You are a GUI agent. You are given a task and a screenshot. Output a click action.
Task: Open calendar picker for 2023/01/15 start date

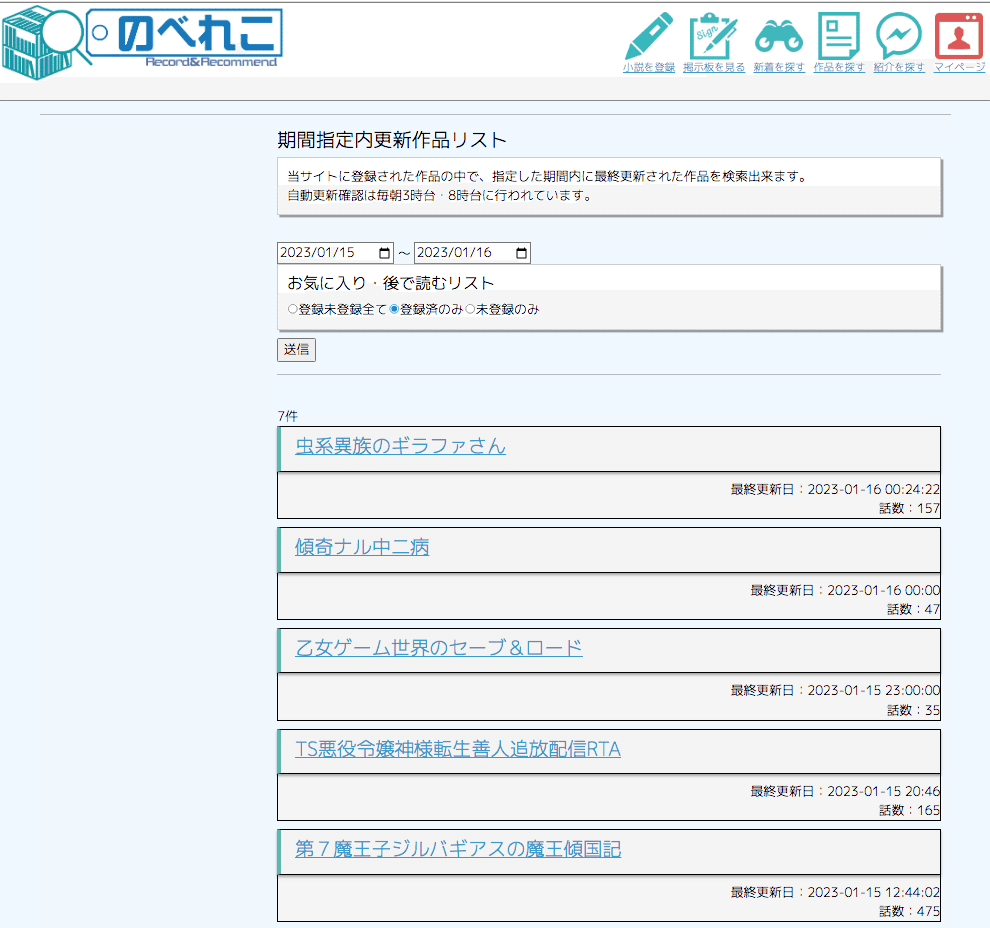(385, 253)
